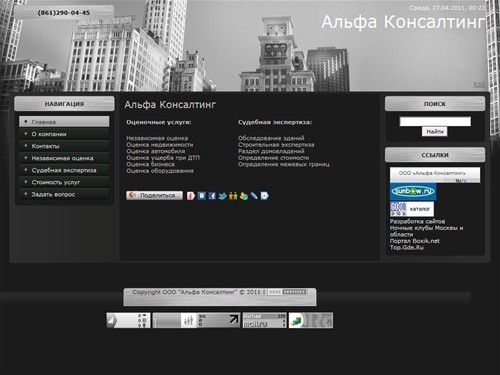Open the Задать вопрос menu item

tap(64, 194)
